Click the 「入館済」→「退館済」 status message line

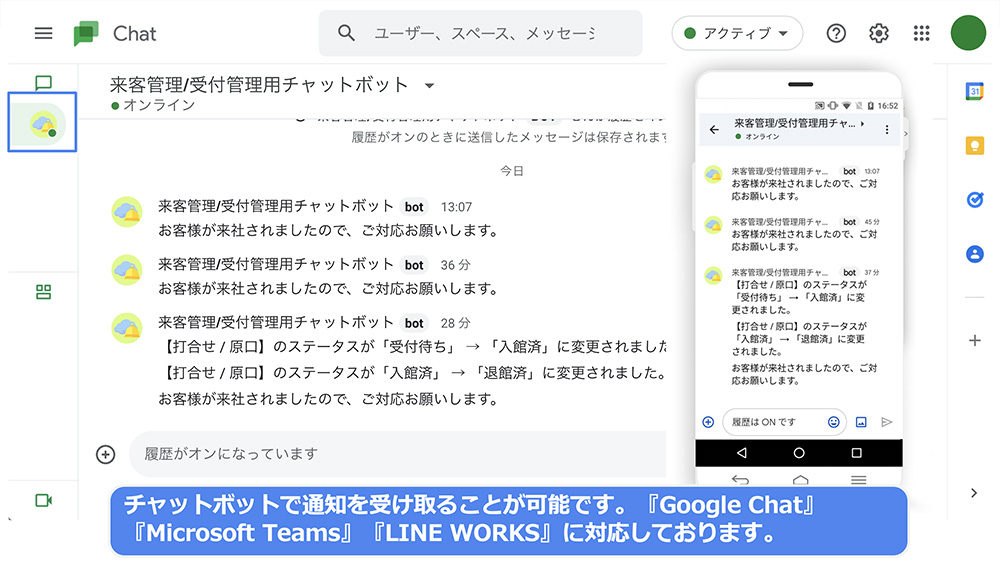[413, 372]
